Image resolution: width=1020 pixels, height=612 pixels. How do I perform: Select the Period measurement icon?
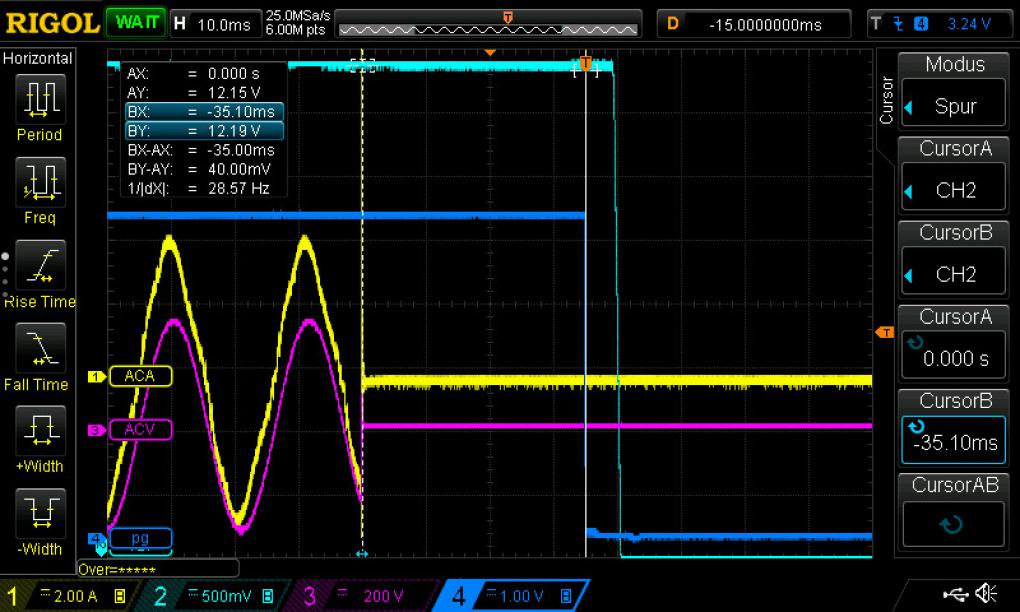40,99
